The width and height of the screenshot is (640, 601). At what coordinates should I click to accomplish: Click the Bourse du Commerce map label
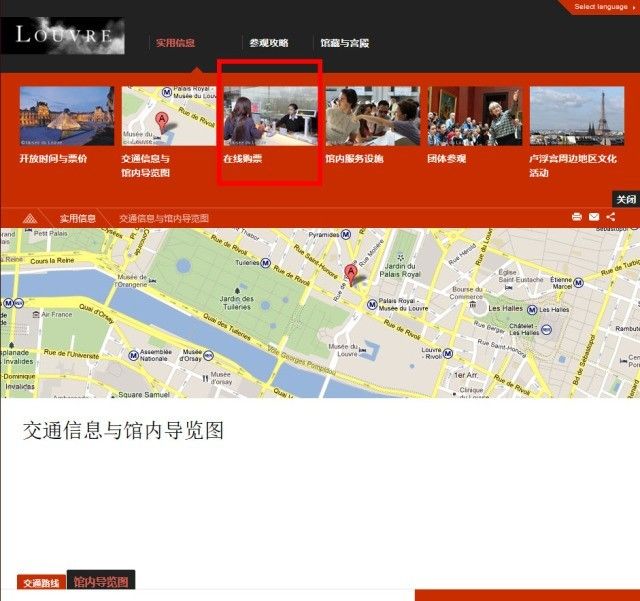click(467, 293)
